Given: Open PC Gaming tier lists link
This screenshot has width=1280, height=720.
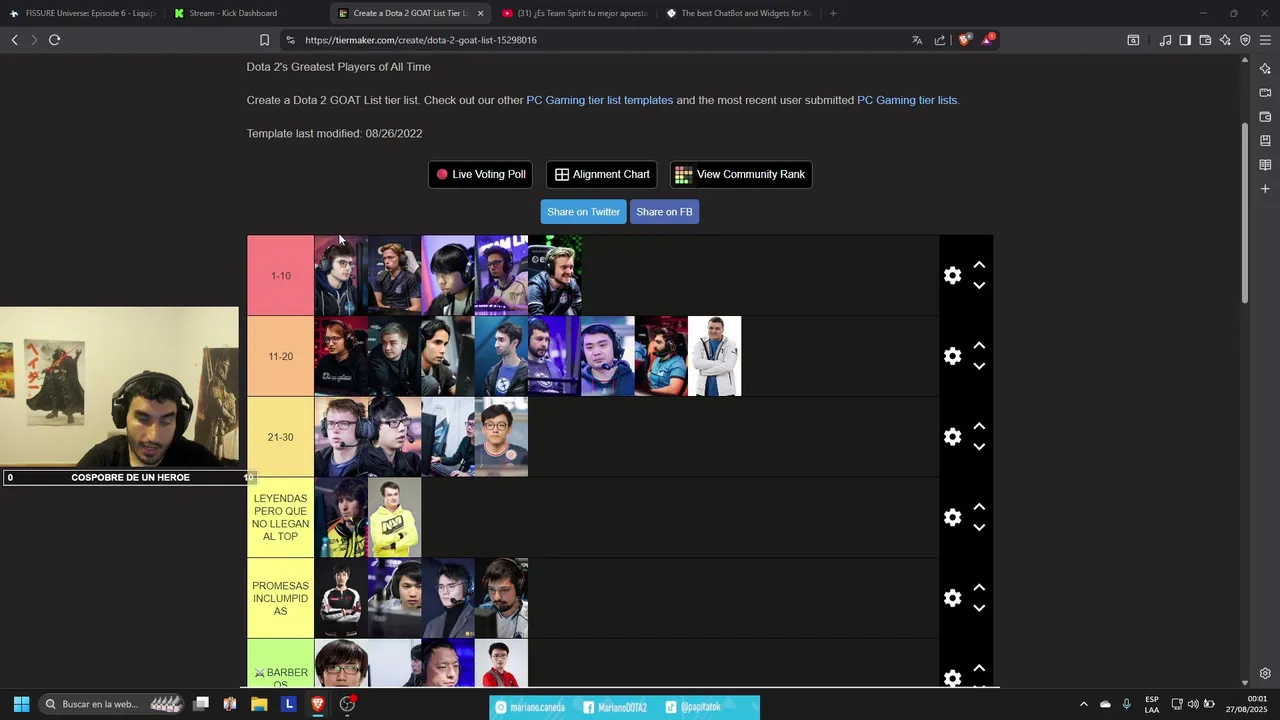Looking at the screenshot, I should (907, 100).
